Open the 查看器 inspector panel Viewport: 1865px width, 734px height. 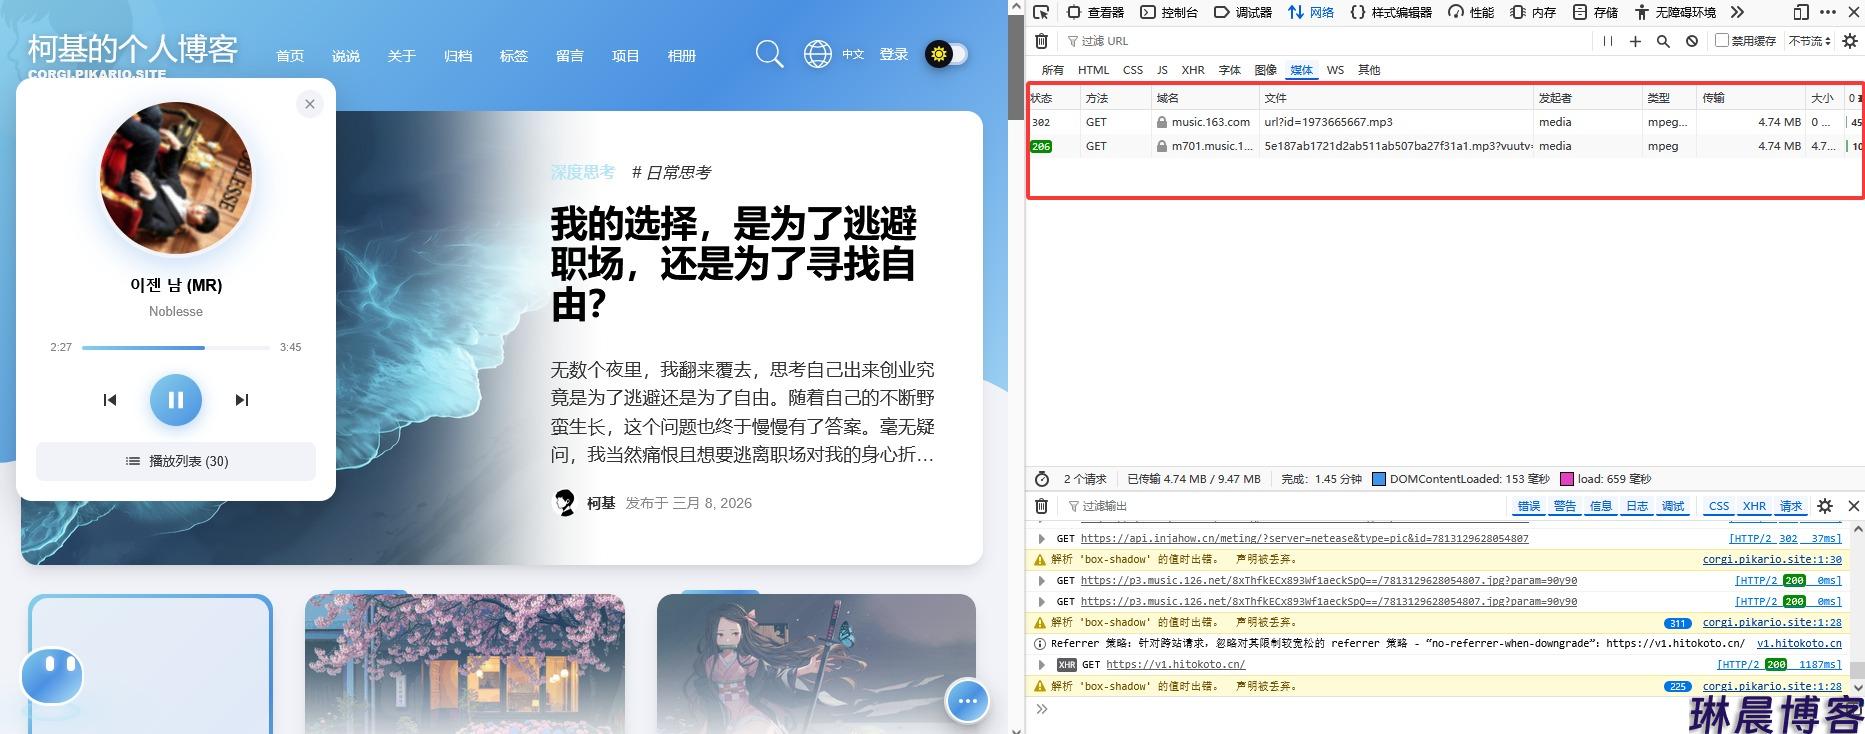coord(1095,12)
